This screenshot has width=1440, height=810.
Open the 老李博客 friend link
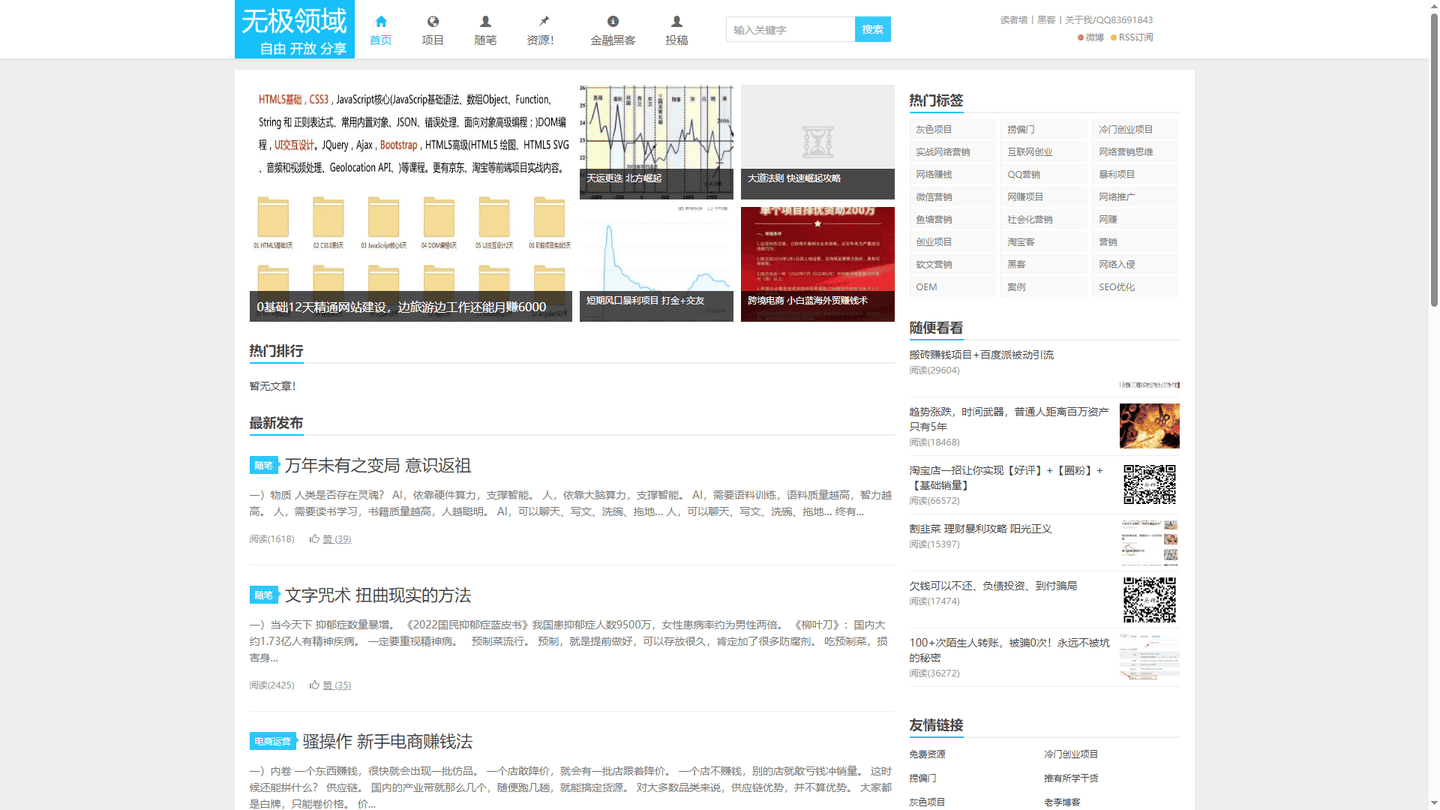1062,802
